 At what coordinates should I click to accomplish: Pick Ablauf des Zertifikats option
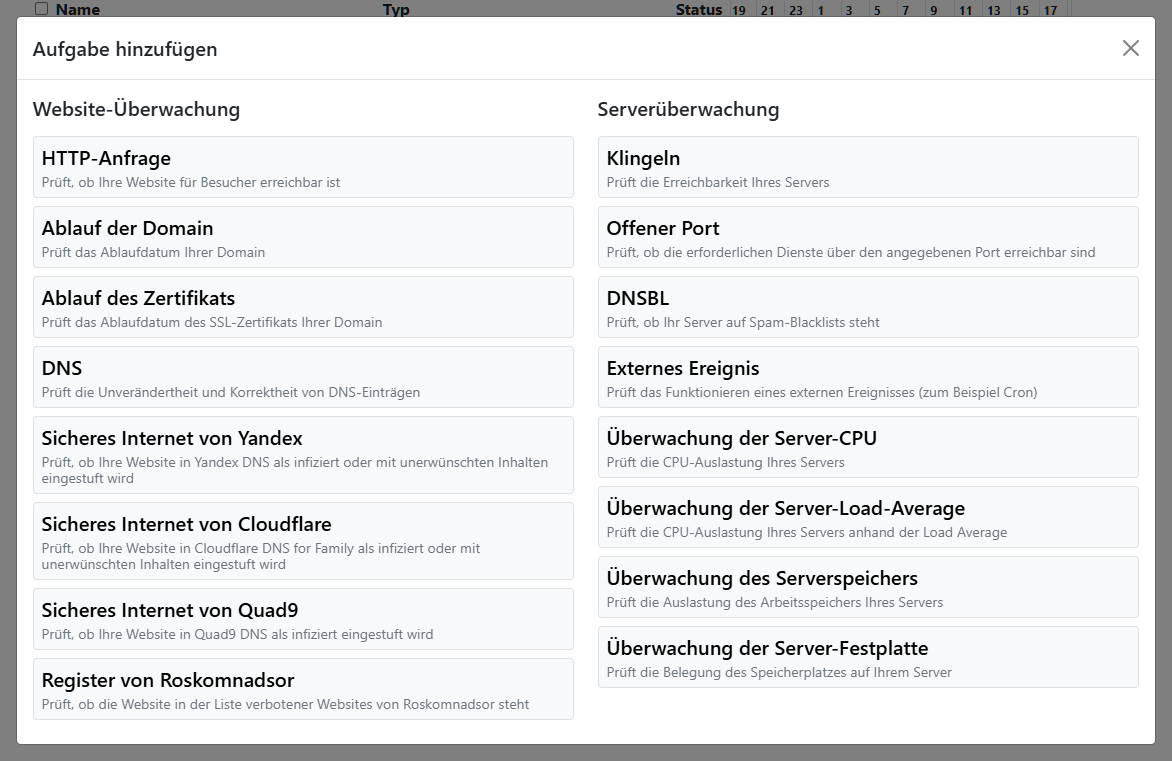click(303, 307)
